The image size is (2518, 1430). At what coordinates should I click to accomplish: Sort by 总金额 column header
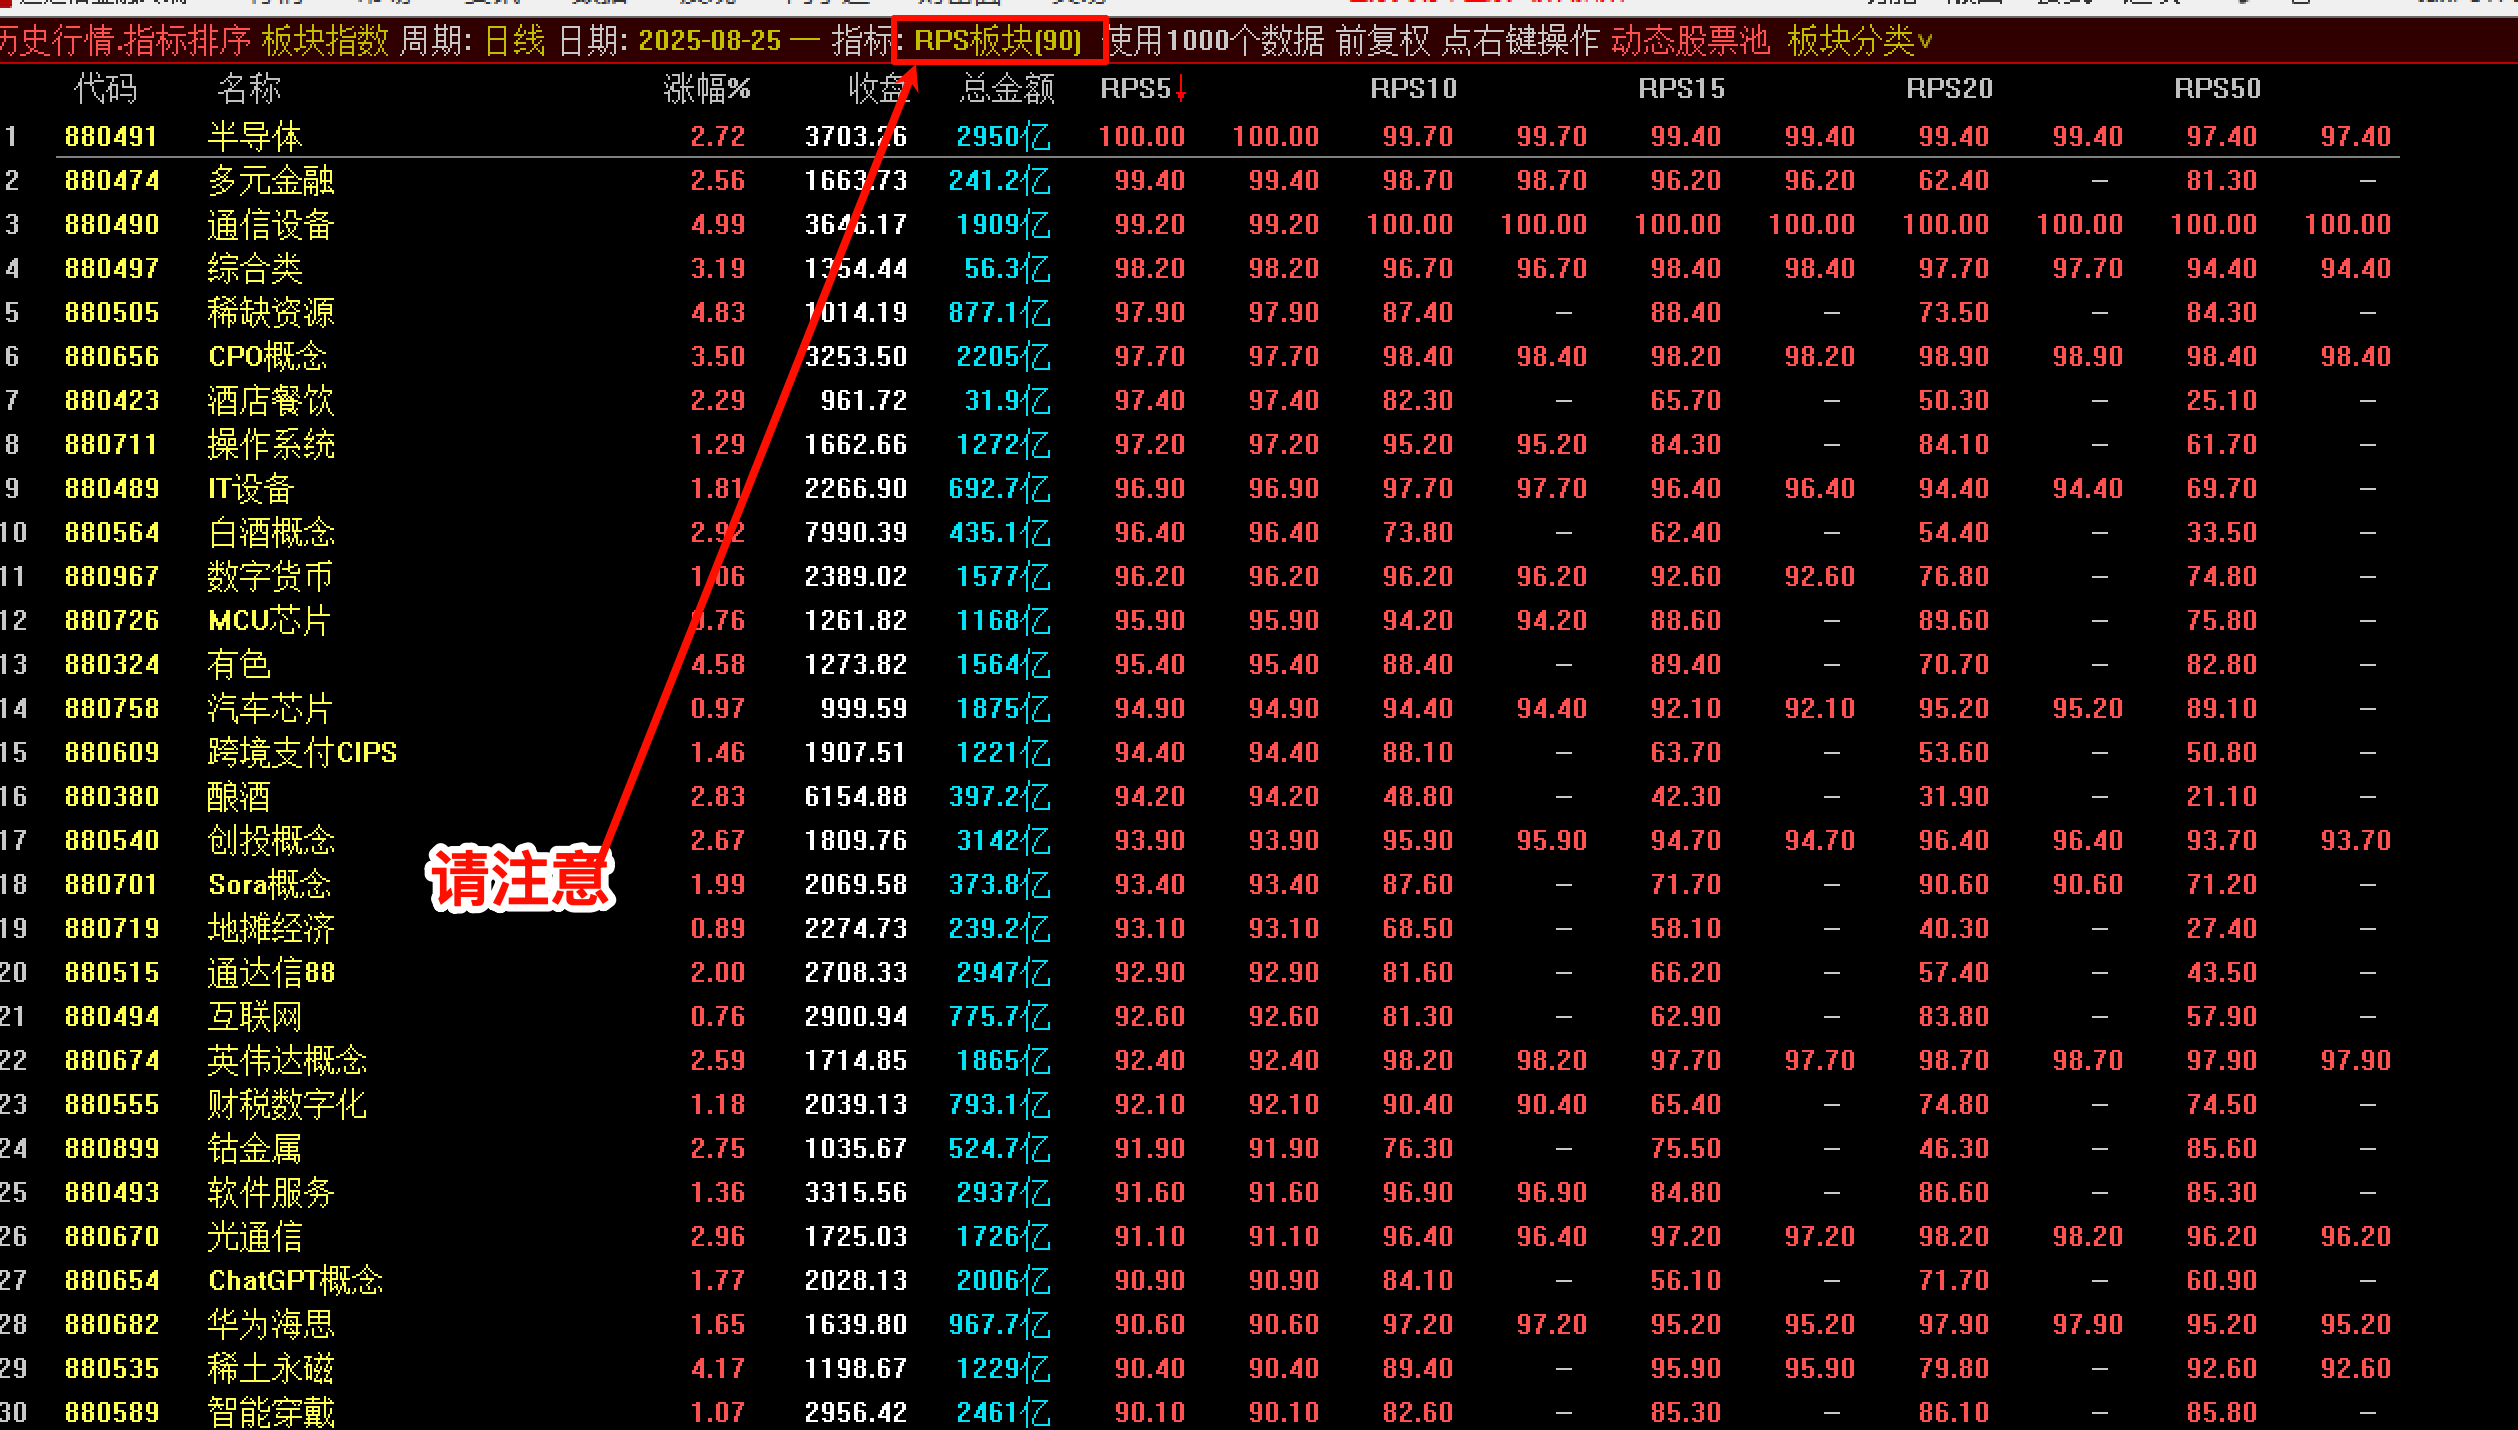[1006, 89]
